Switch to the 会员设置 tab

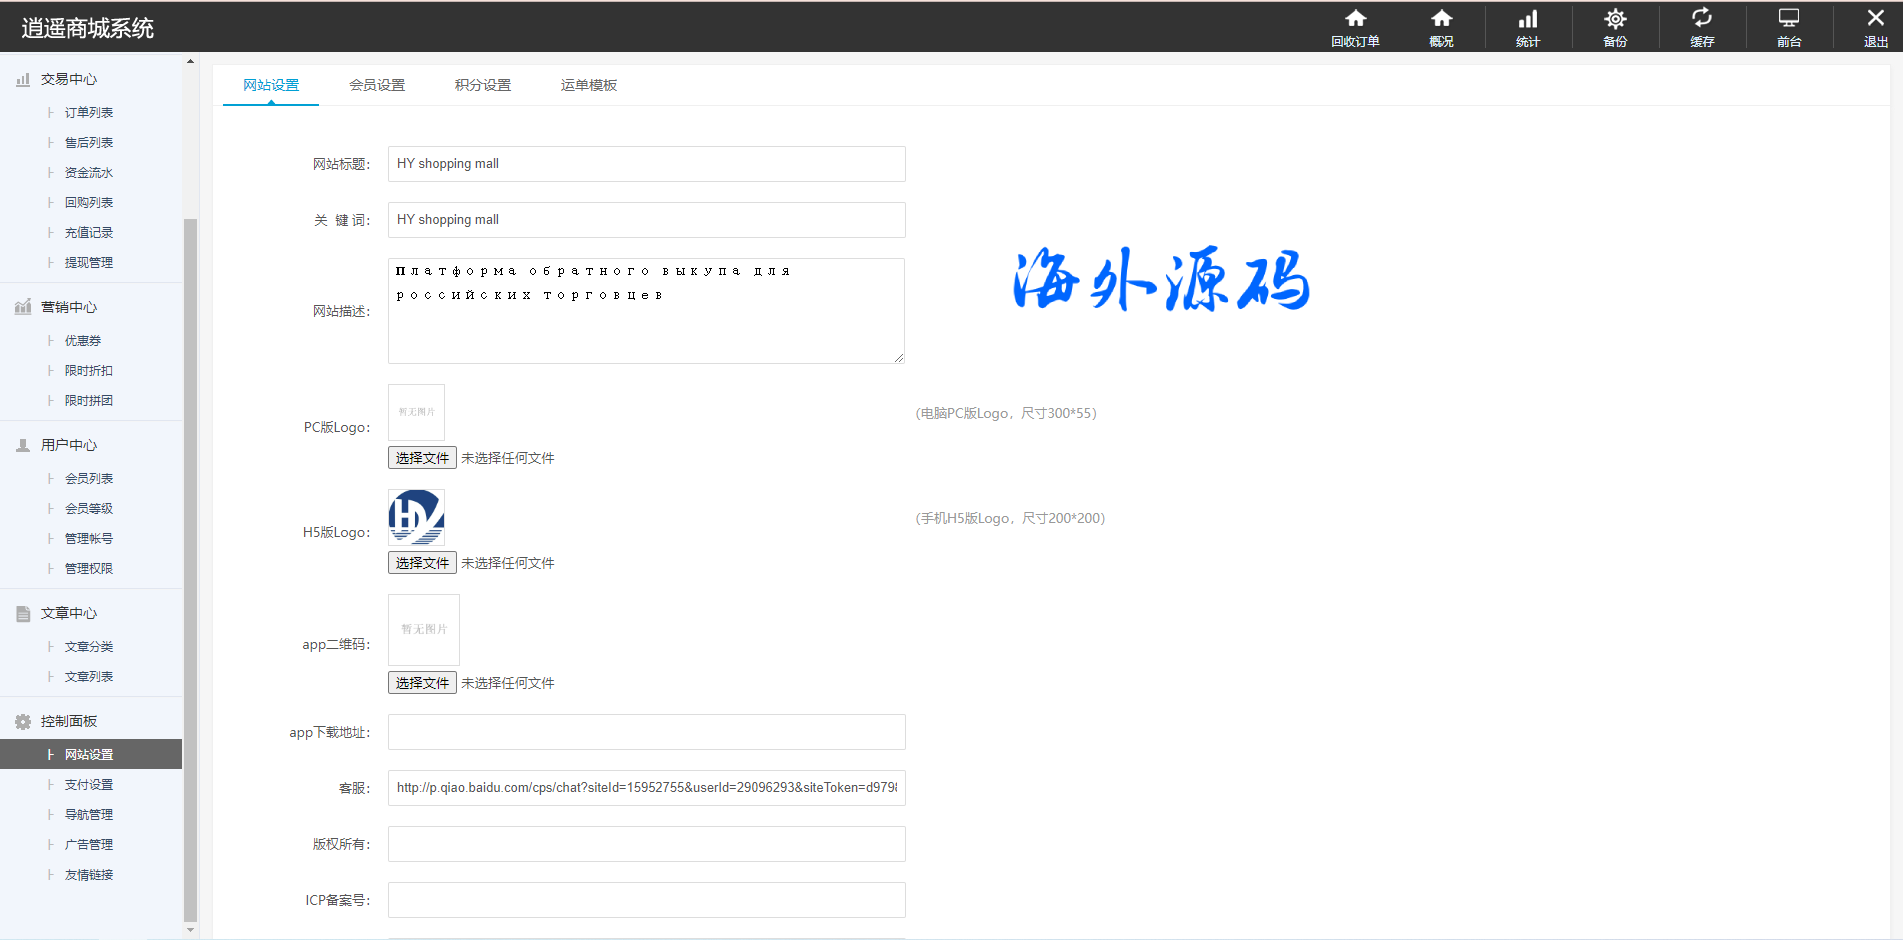pos(377,85)
